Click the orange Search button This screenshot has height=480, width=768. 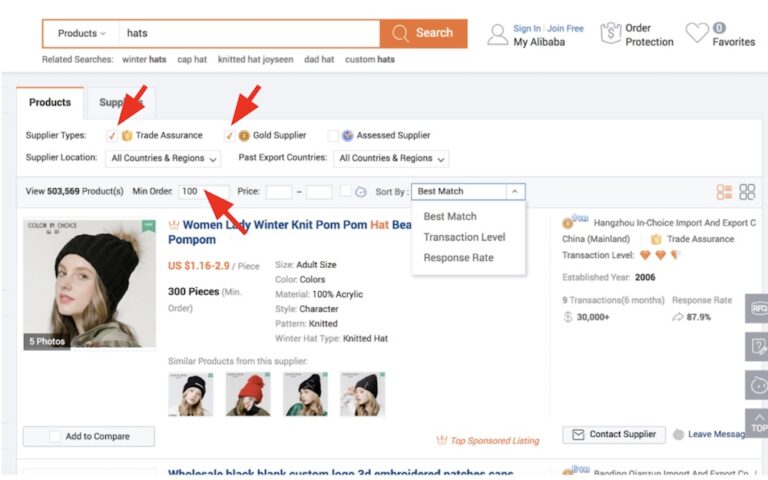point(424,33)
